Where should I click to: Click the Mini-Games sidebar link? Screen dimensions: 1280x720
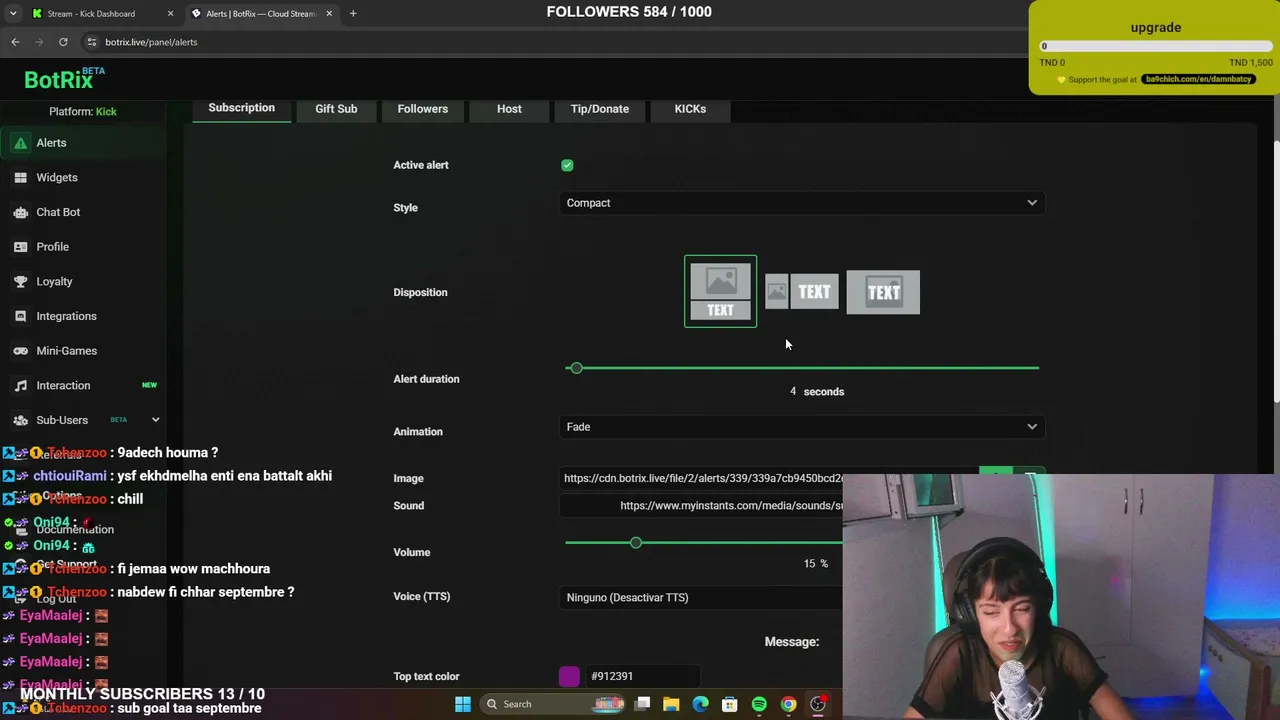pos(67,351)
